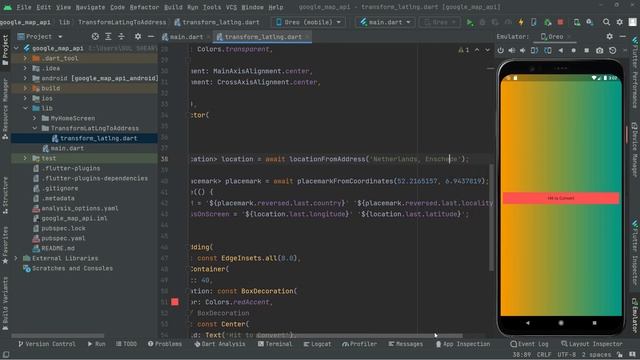Viewport: 640px width, 360px height.
Task: Rotate emulator right icon
Action: click(x=548, y=50)
